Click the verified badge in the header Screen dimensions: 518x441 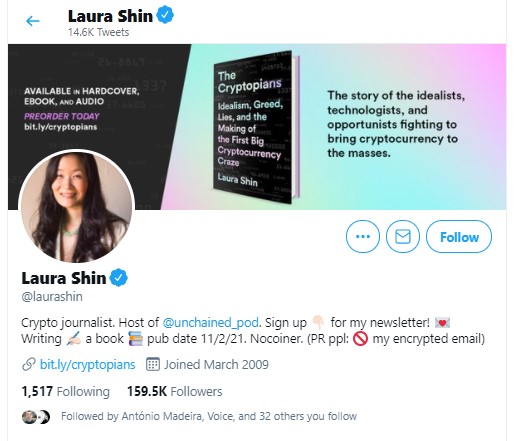click(165, 15)
